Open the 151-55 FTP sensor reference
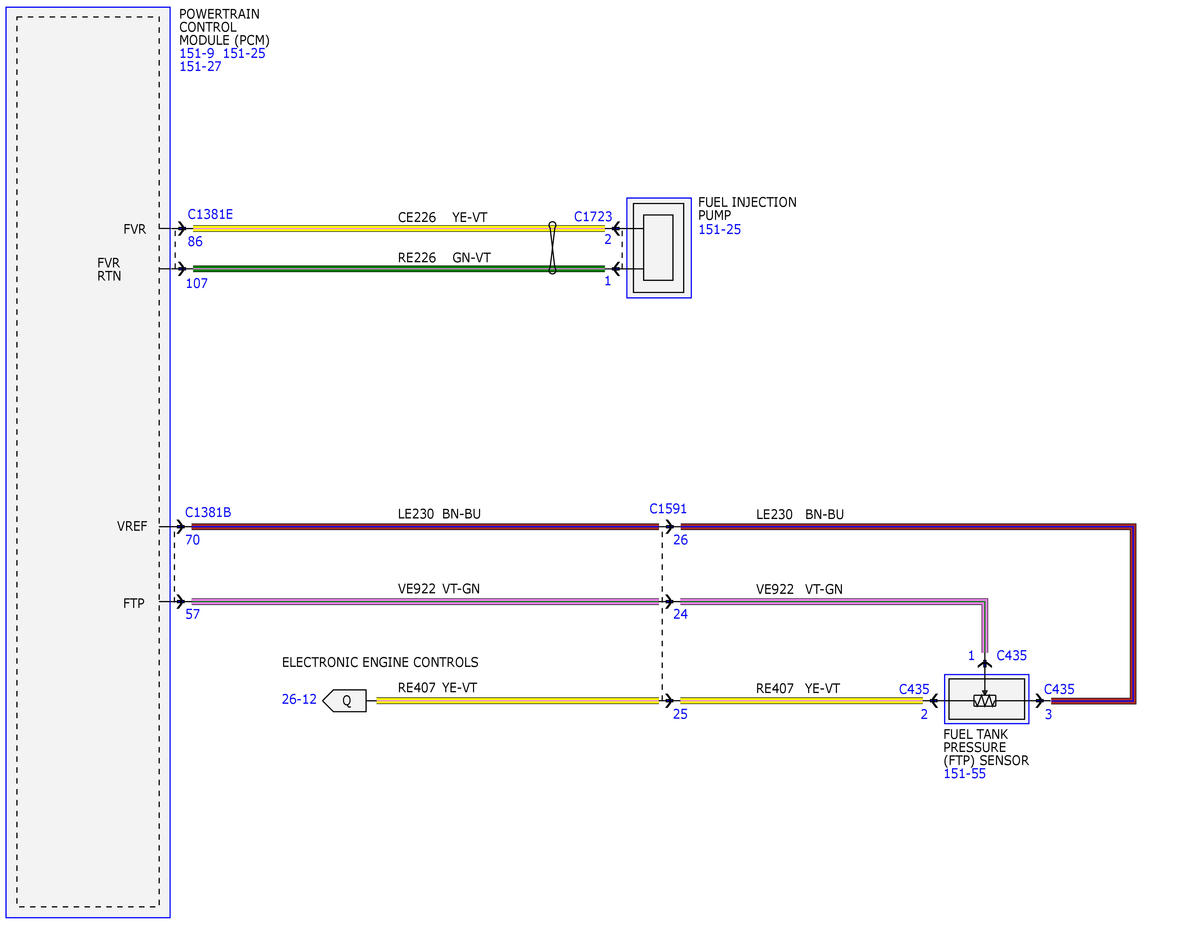This screenshot has height=927, width=1199. (964, 774)
